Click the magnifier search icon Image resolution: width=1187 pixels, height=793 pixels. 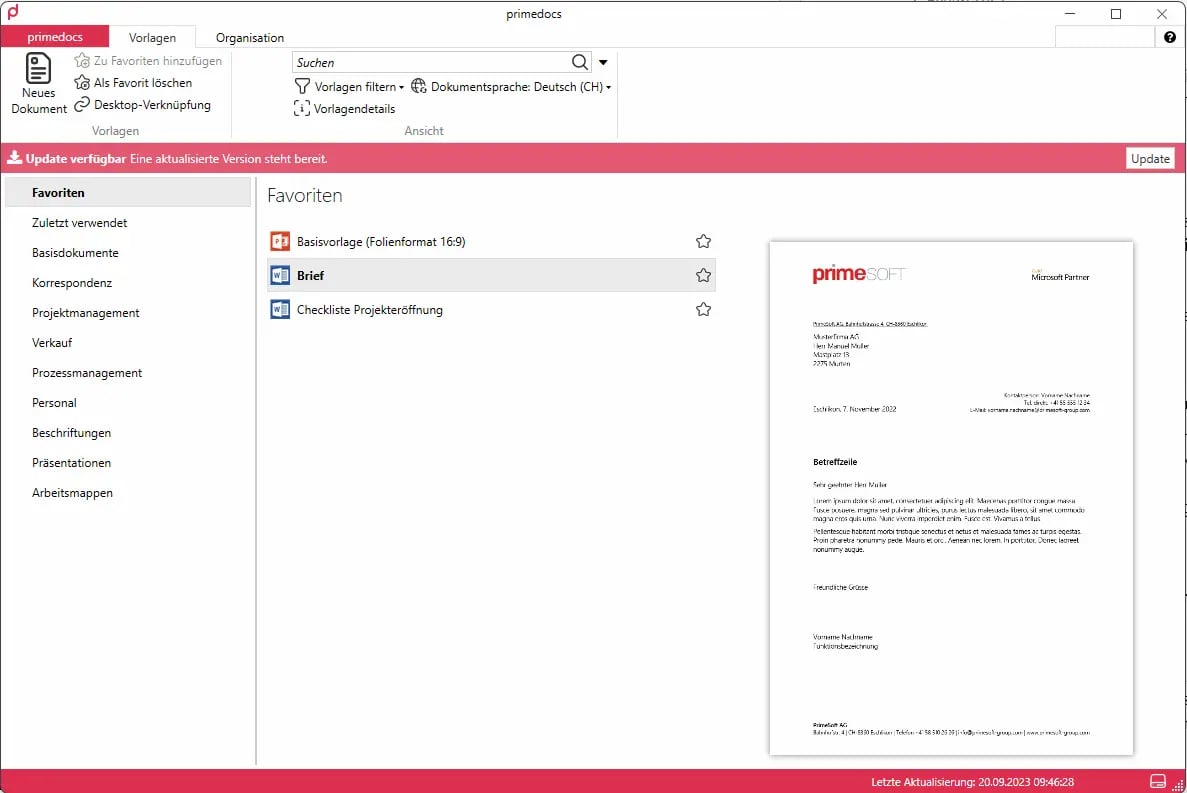pos(580,62)
